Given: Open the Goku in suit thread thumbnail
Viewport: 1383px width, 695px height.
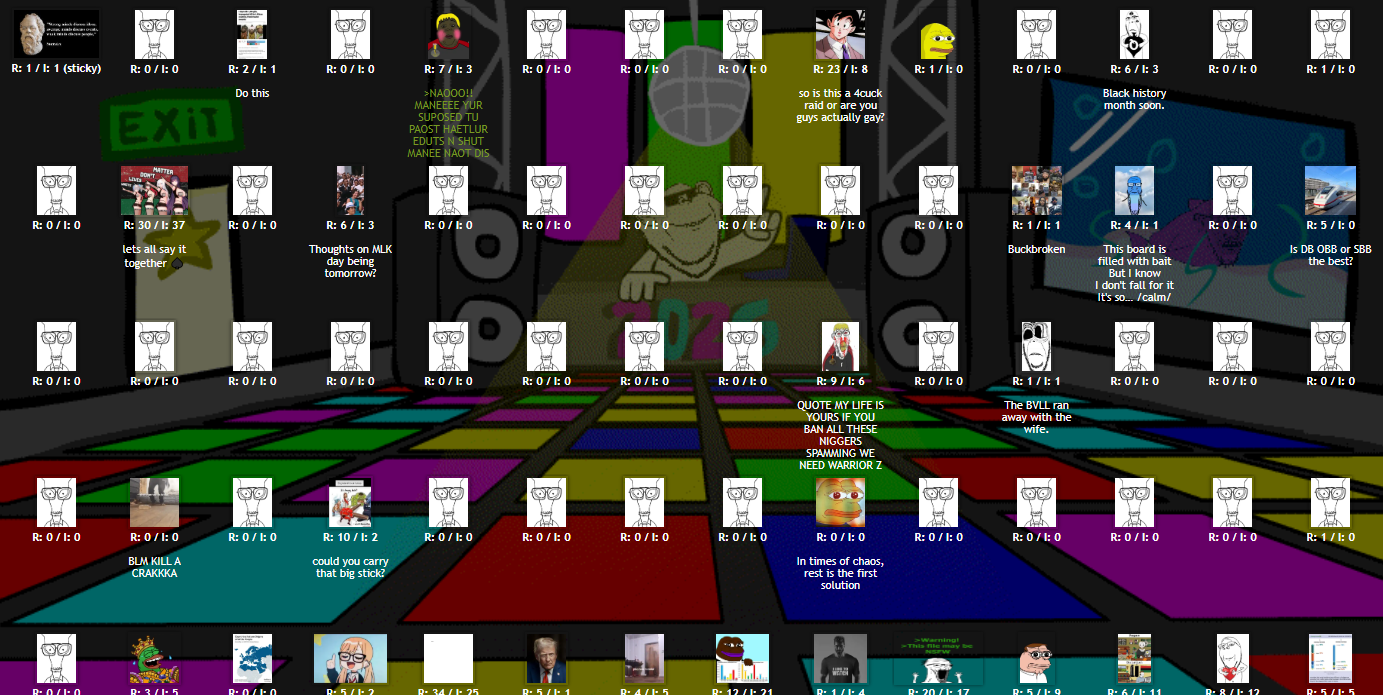Looking at the screenshot, I should pos(840,35).
